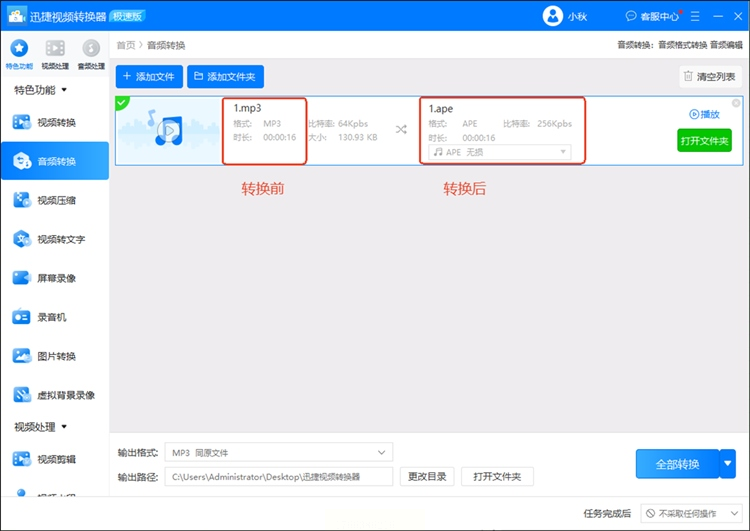Start conversion with 全部转换
750x531 pixels.
click(677, 464)
